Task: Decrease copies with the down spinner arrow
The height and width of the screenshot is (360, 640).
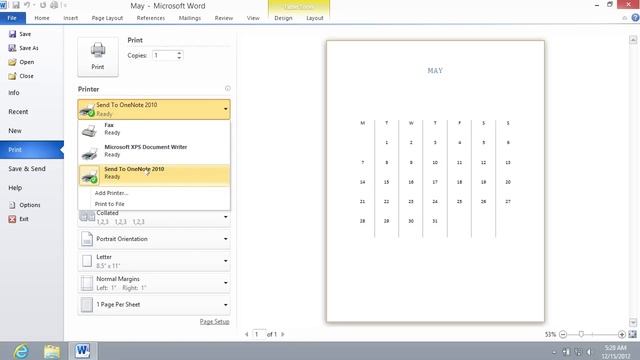Action: pyautogui.click(x=179, y=58)
